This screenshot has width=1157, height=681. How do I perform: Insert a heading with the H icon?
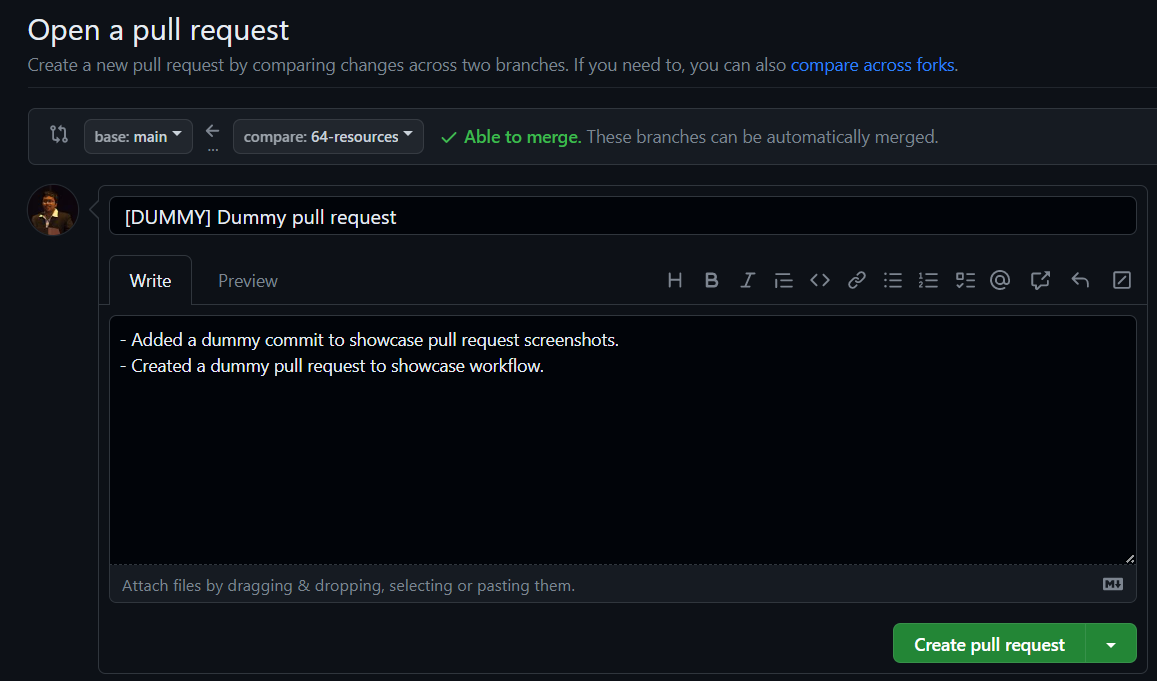click(675, 280)
